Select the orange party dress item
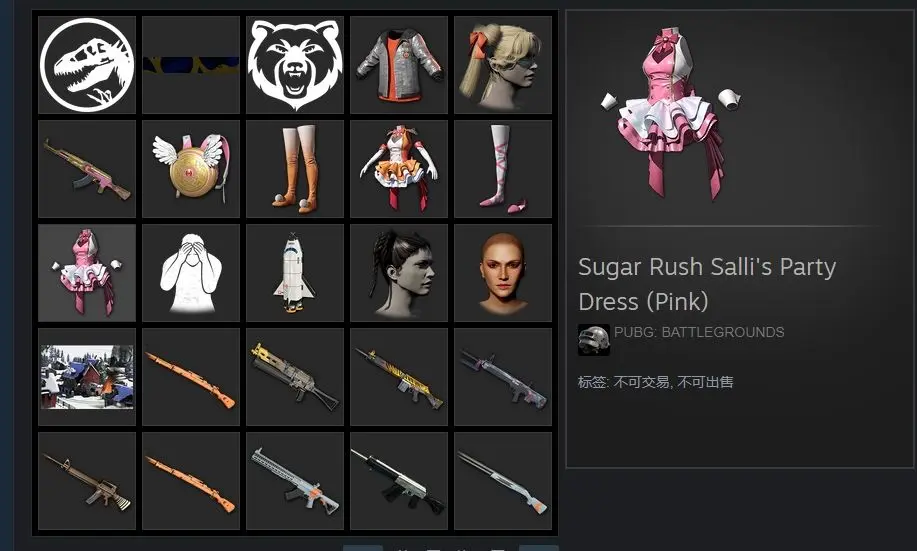 (x=399, y=169)
